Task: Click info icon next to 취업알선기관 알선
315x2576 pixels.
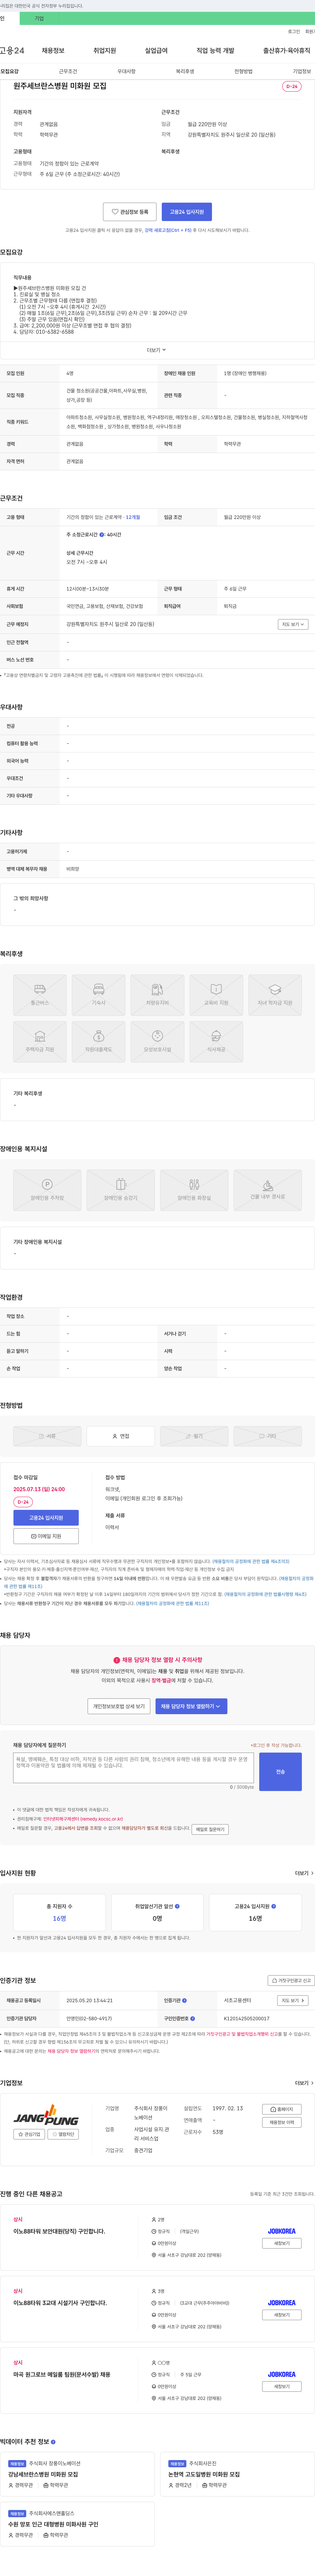Action: click(x=177, y=1906)
